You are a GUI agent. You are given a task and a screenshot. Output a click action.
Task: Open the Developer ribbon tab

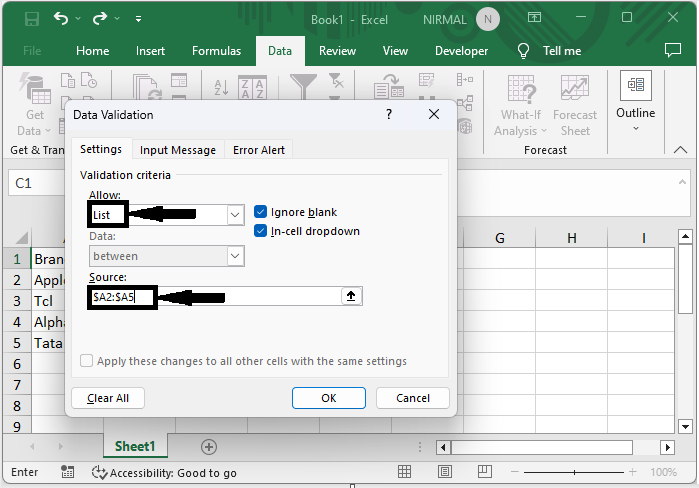461,51
